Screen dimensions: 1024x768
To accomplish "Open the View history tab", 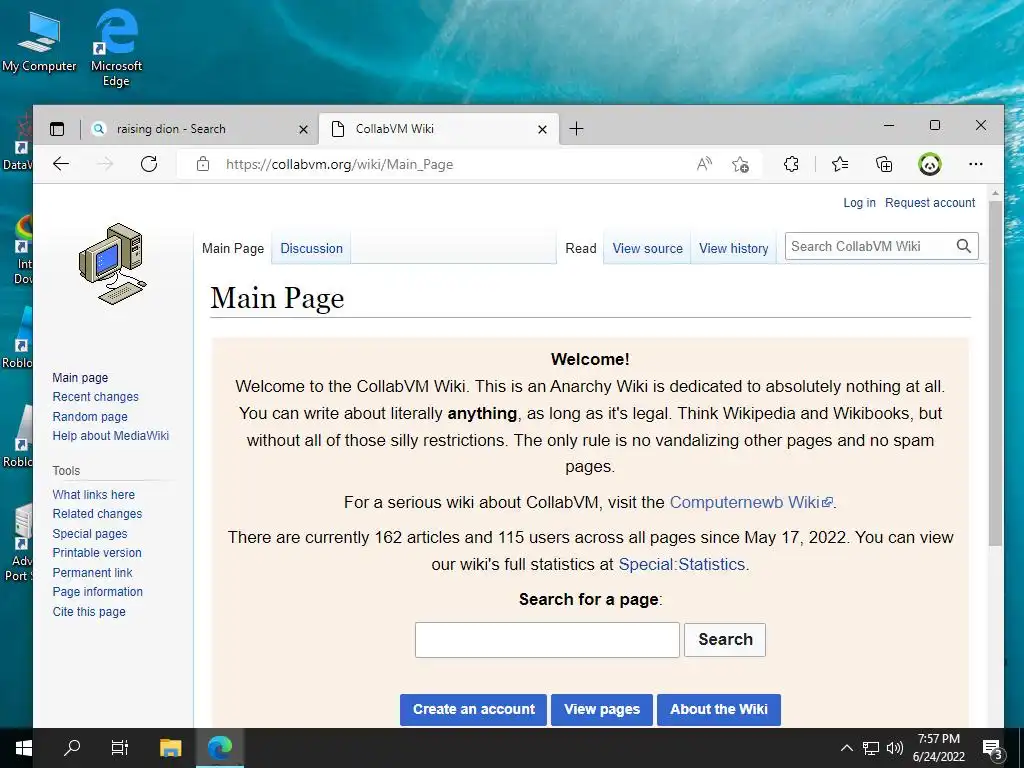I will pos(733,249).
